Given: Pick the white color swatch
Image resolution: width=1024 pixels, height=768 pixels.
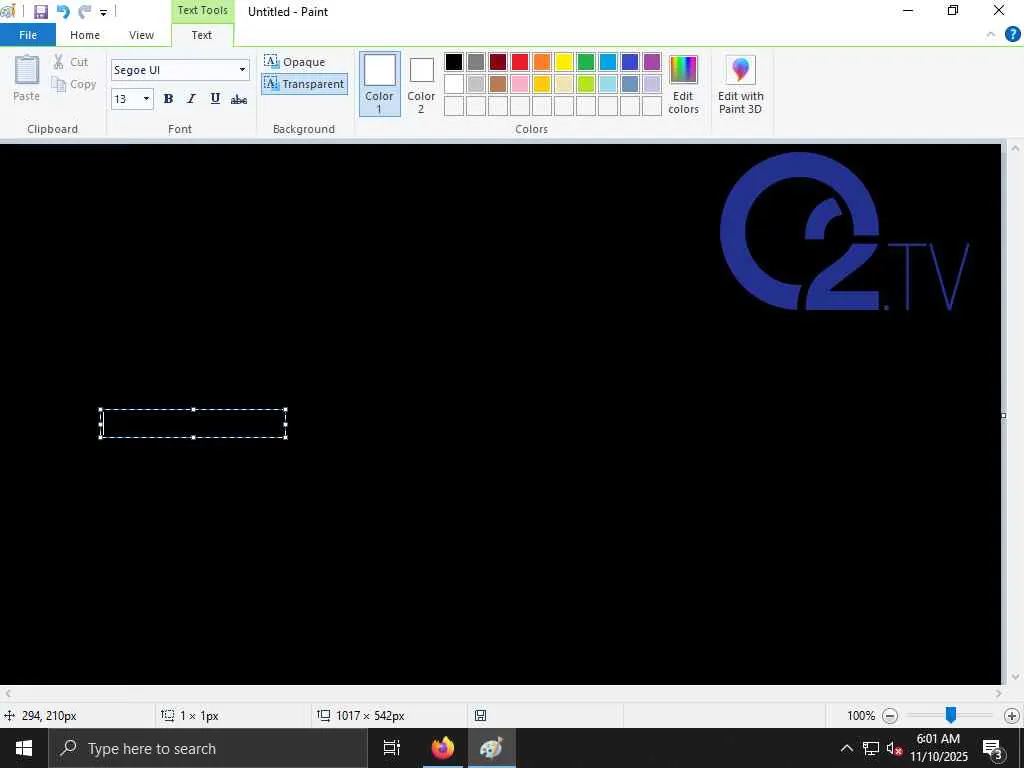Looking at the screenshot, I should (x=454, y=84).
